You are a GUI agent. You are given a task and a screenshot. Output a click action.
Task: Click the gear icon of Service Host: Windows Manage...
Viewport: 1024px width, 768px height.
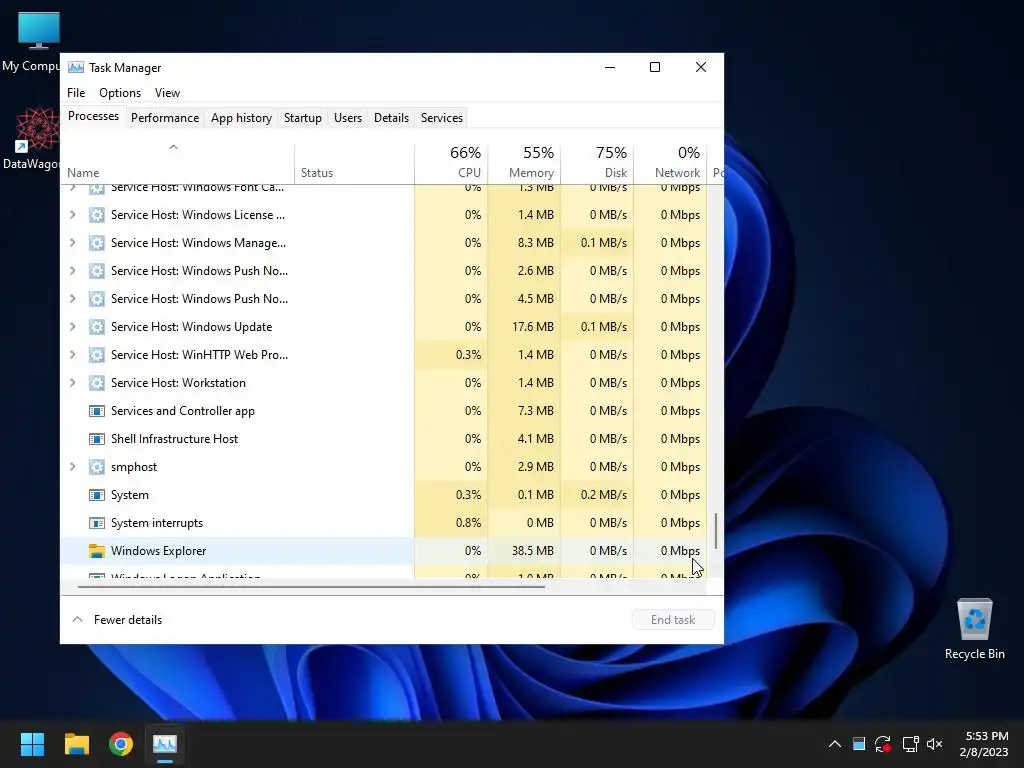click(97, 243)
